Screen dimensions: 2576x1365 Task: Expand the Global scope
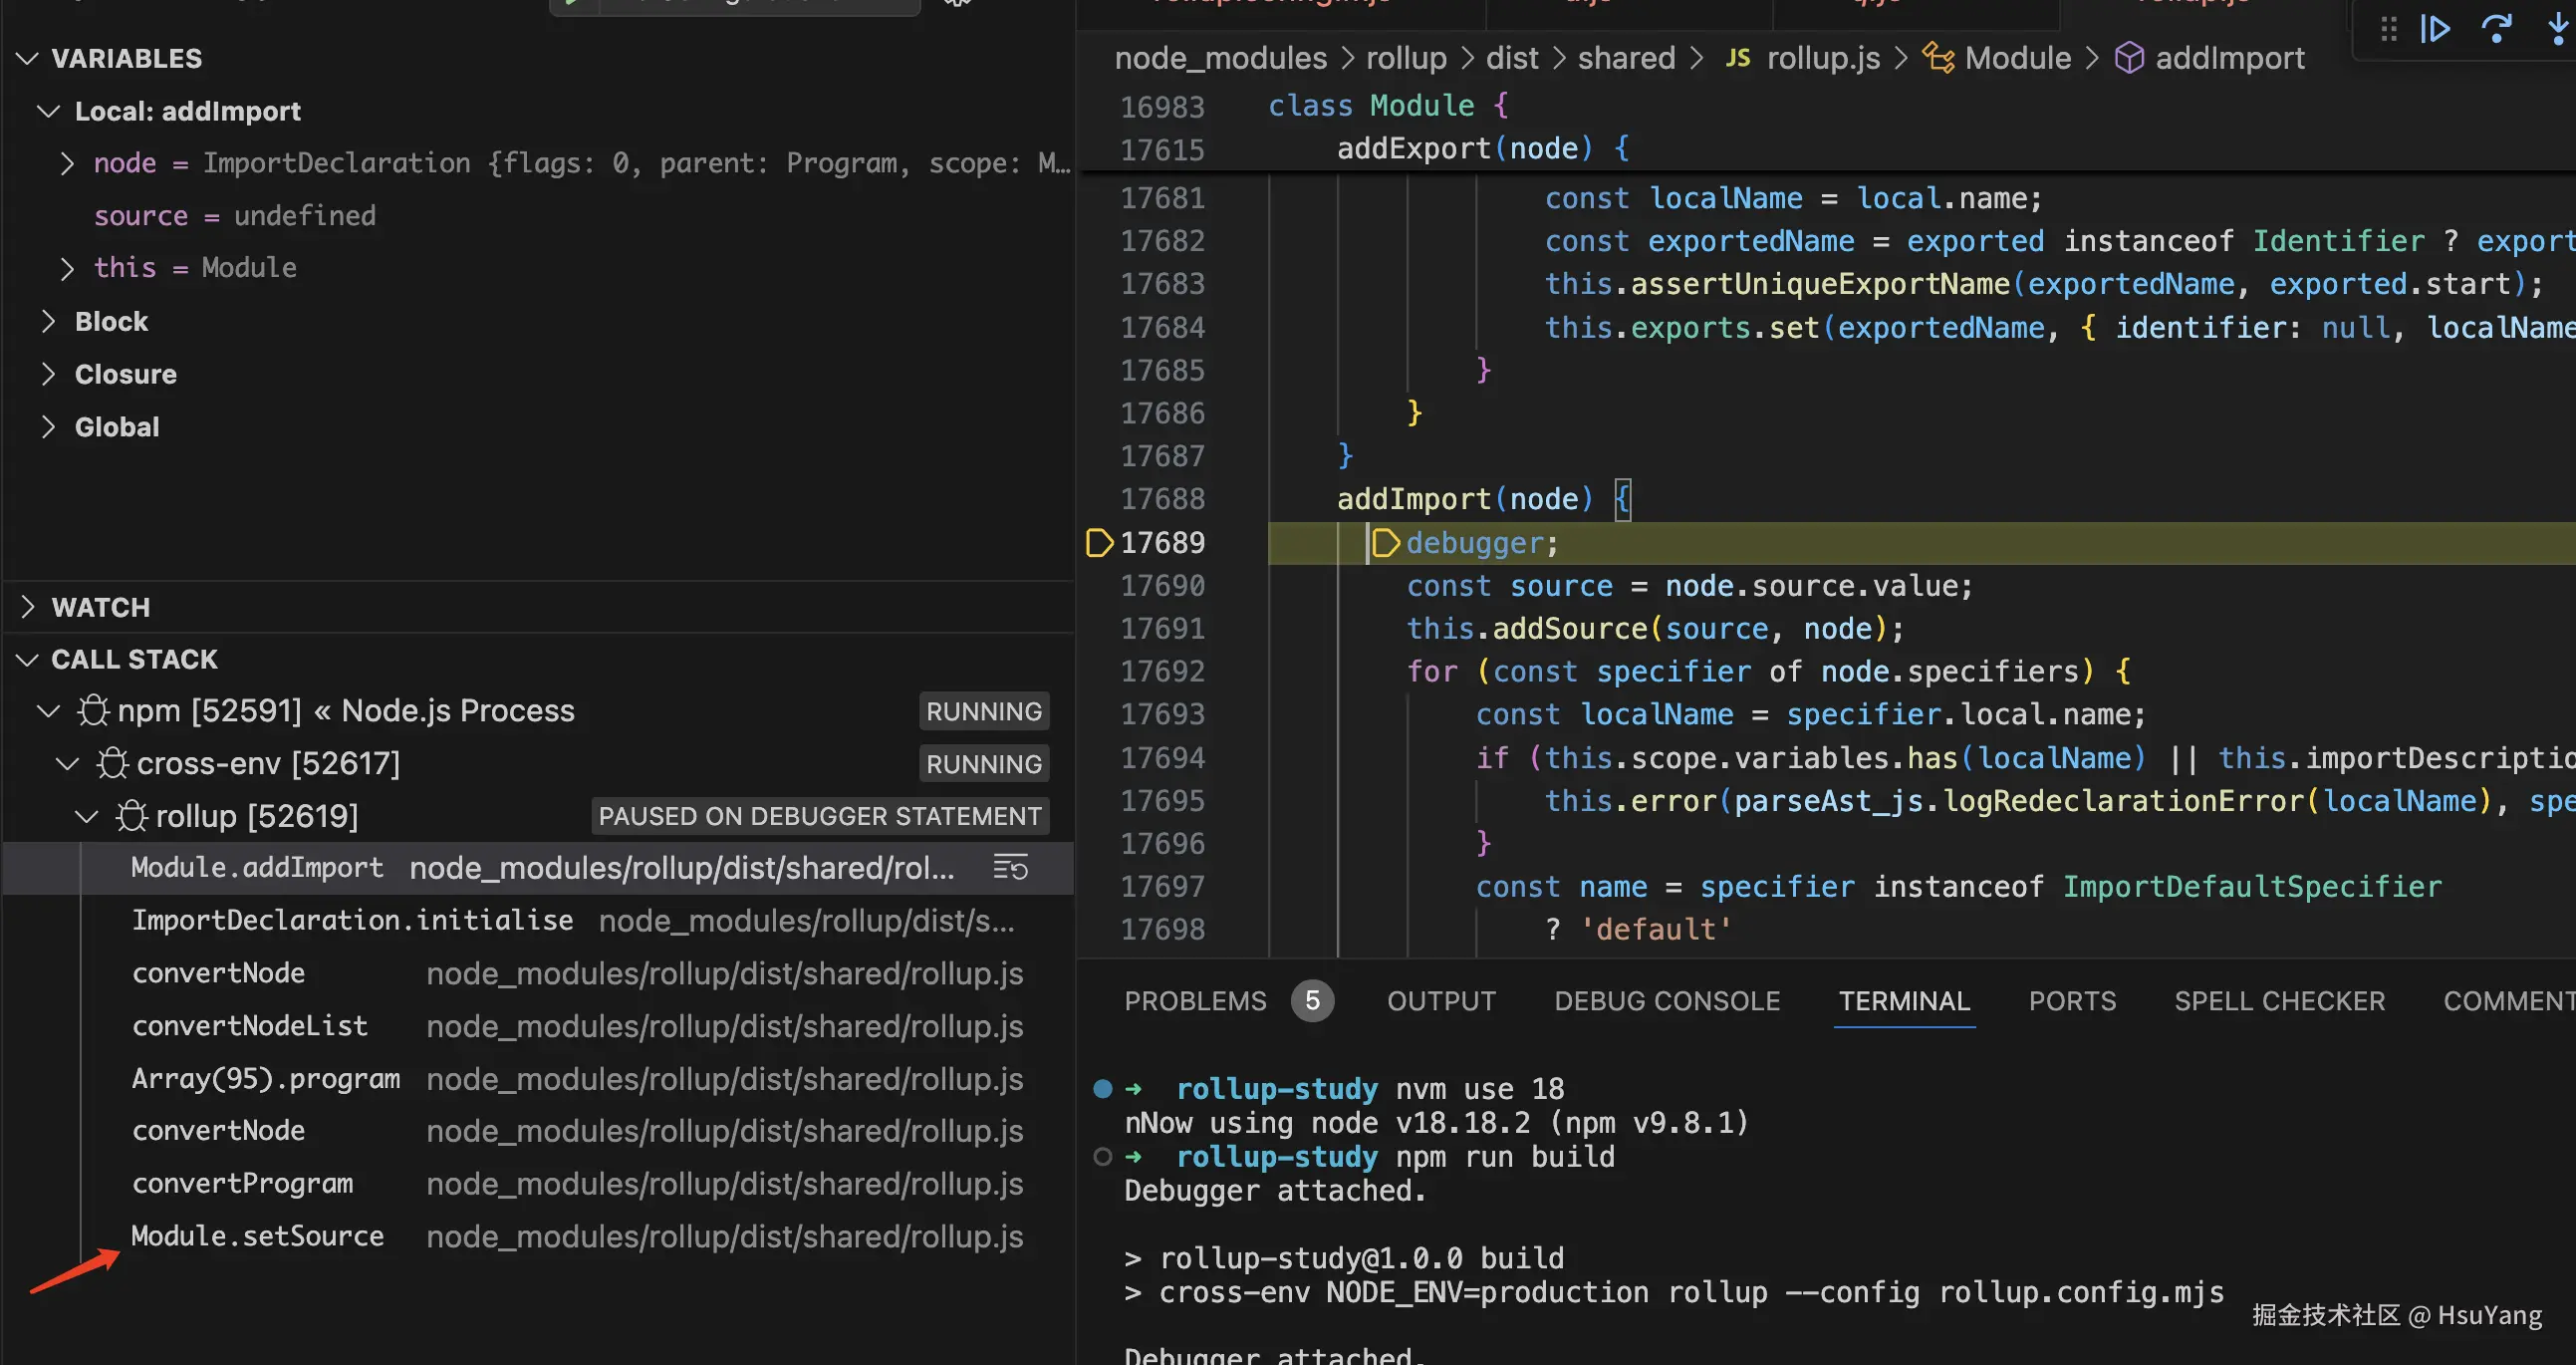[48, 427]
